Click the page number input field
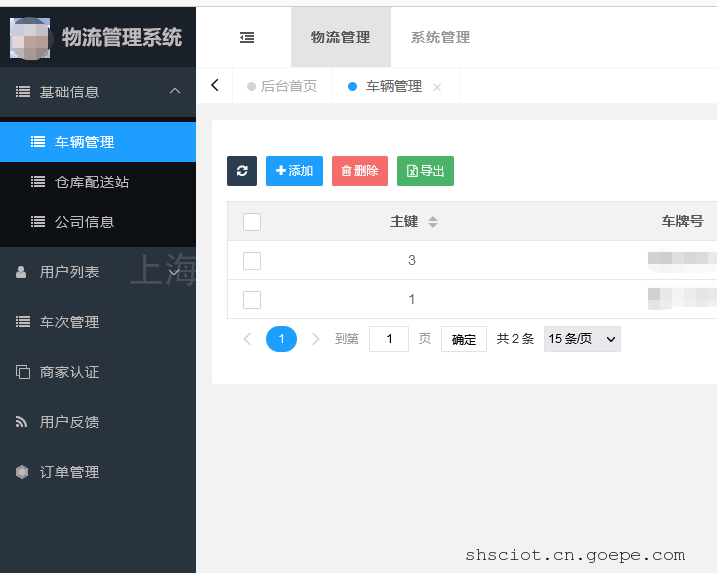The width and height of the screenshot is (717, 573). [389, 339]
